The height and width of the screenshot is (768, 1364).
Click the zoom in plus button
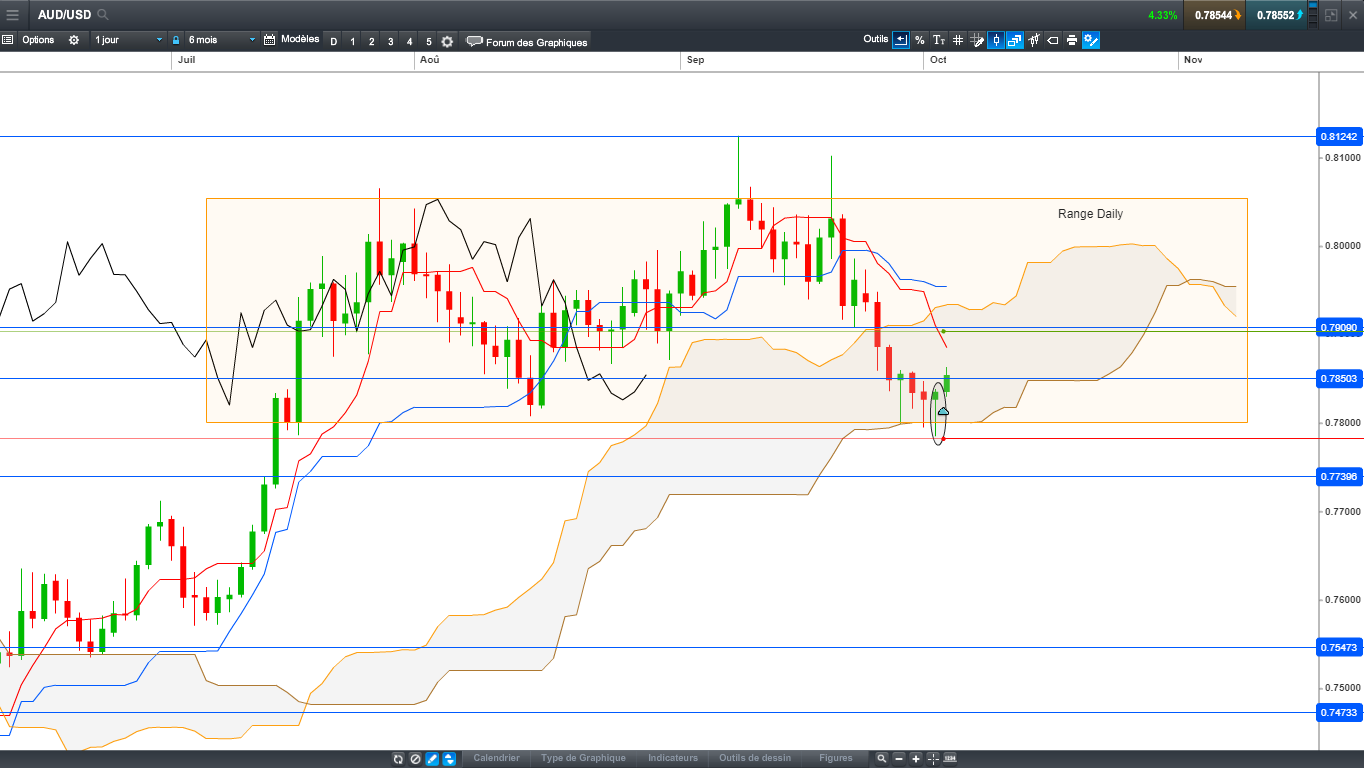(916, 758)
